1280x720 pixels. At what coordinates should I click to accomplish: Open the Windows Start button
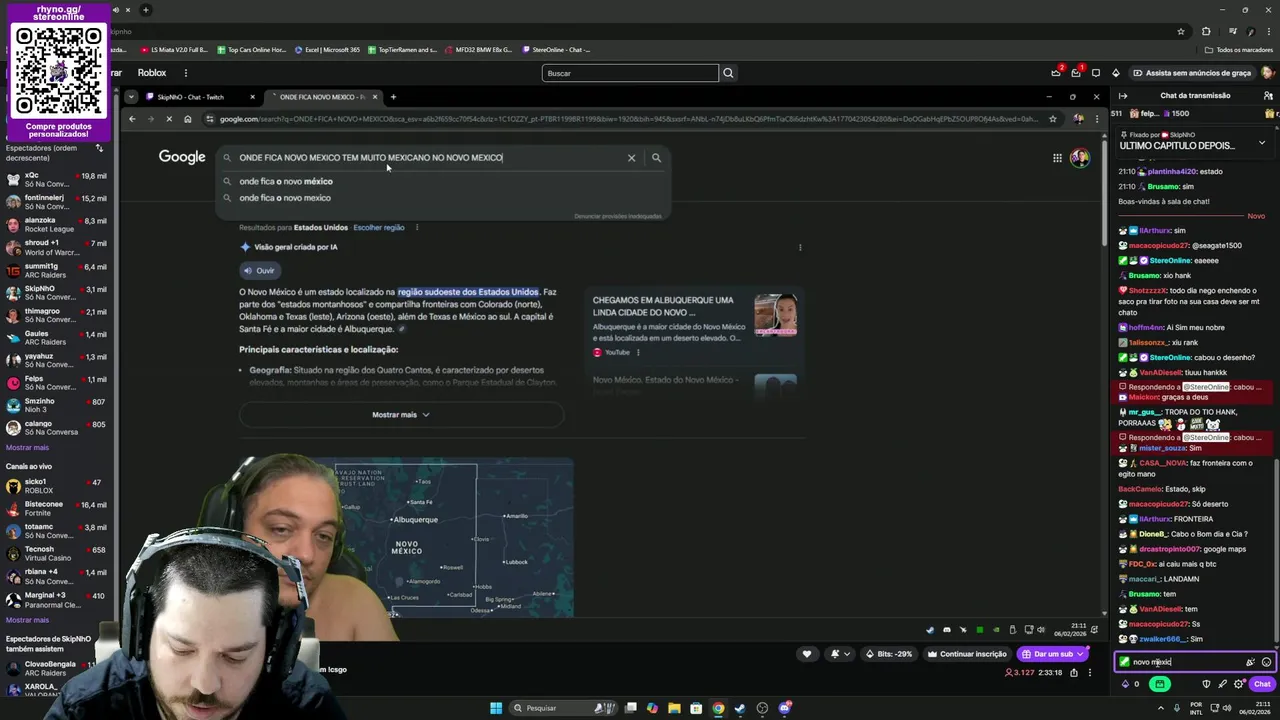[x=496, y=708]
